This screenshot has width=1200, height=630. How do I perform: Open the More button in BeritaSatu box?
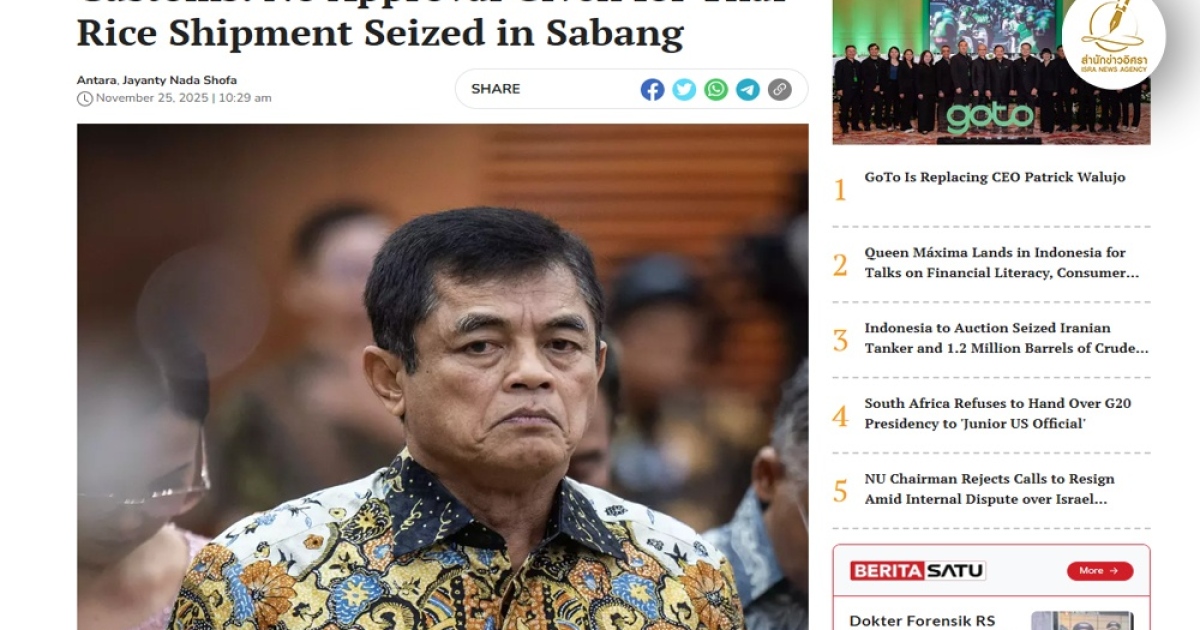coord(1100,571)
